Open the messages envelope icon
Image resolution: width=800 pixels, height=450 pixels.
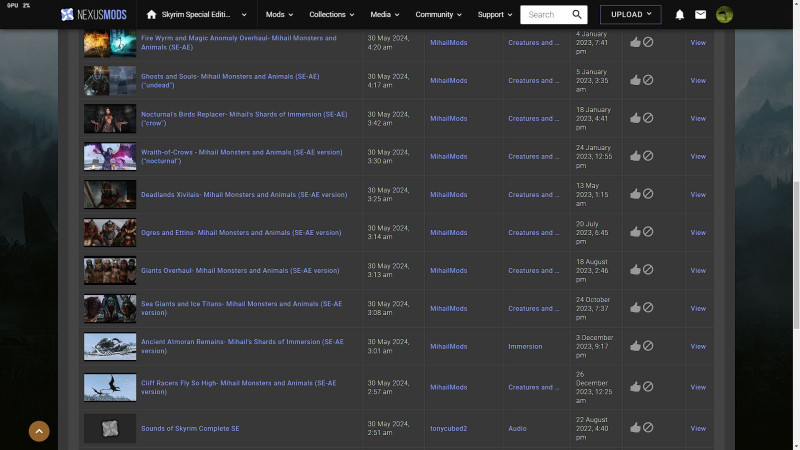[701, 15]
